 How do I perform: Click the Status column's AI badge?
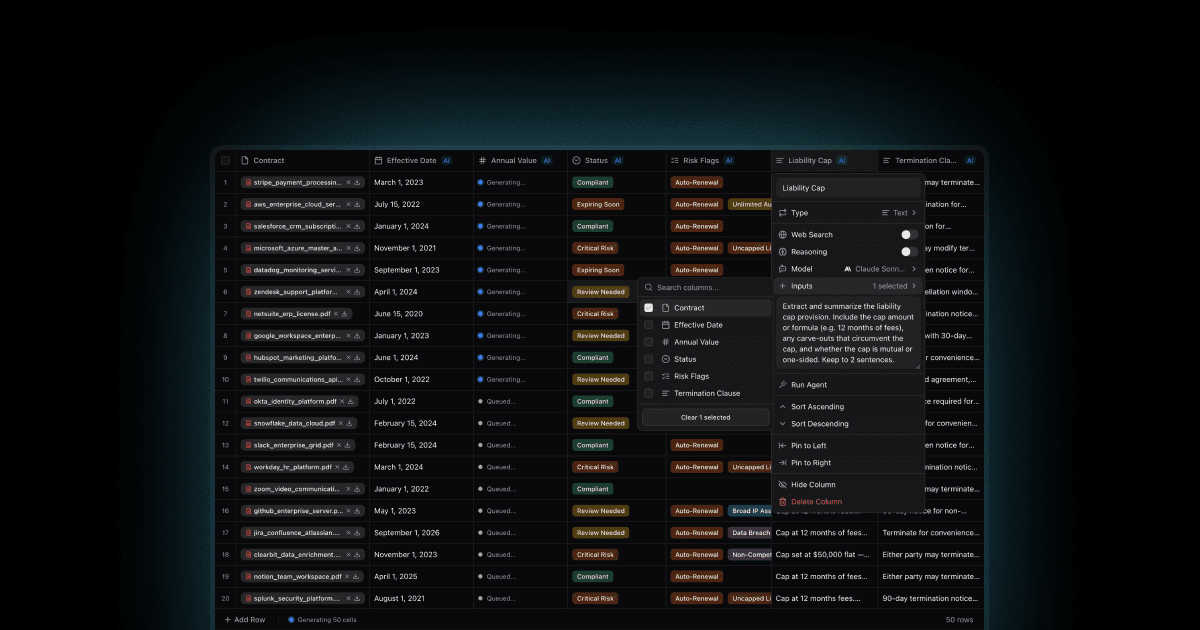click(618, 160)
